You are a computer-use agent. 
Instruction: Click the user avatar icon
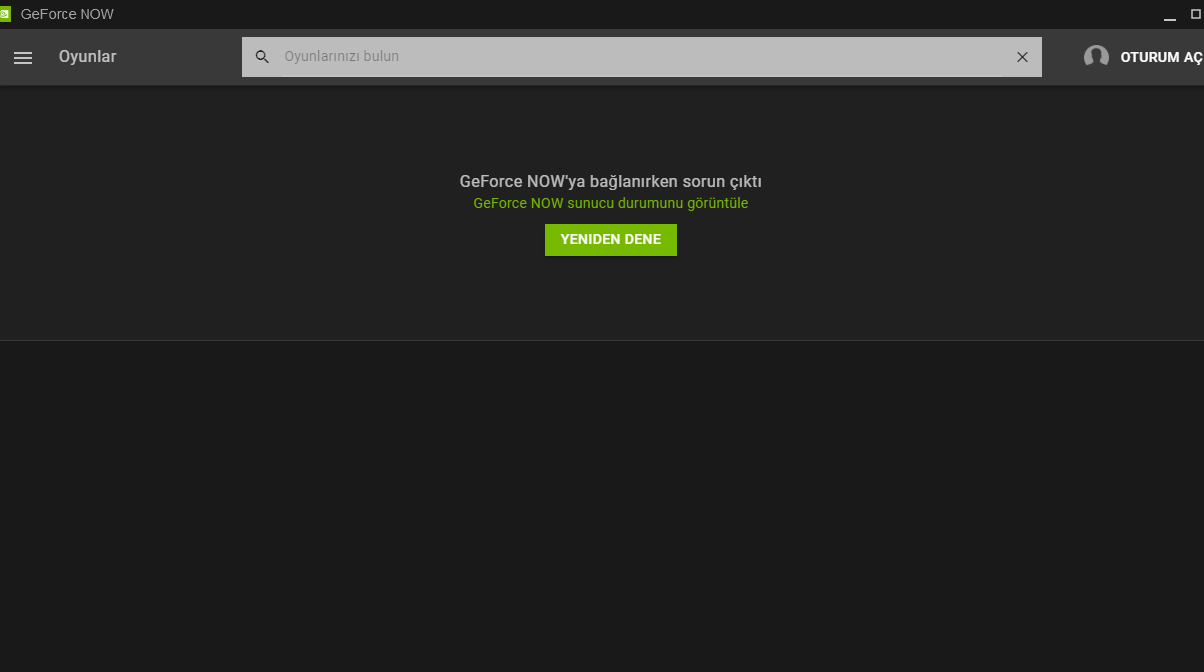click(1096, 57)
